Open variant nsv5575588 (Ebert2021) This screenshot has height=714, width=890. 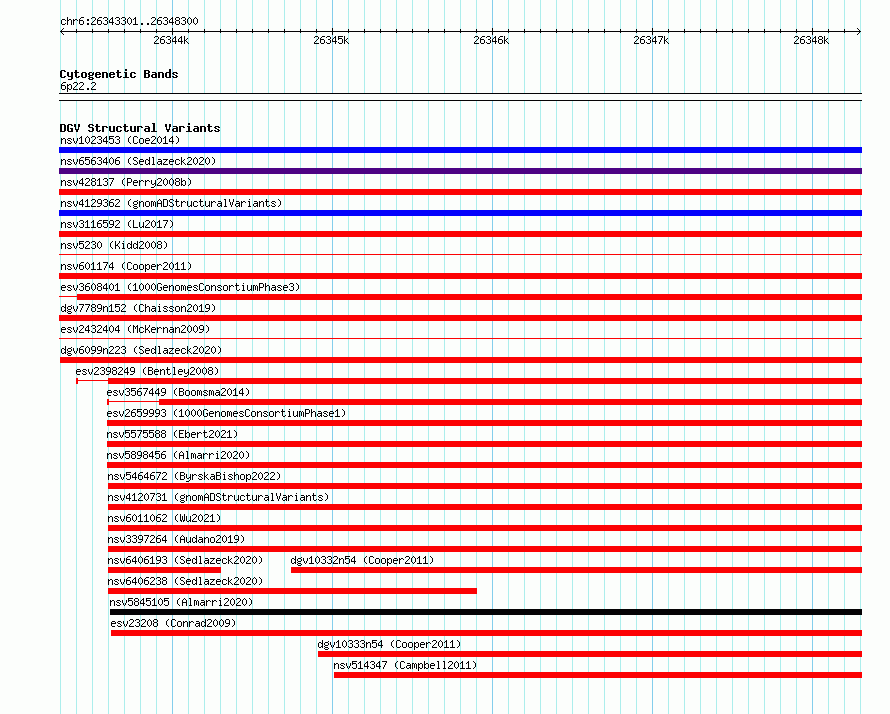click(x=172, y=434)
